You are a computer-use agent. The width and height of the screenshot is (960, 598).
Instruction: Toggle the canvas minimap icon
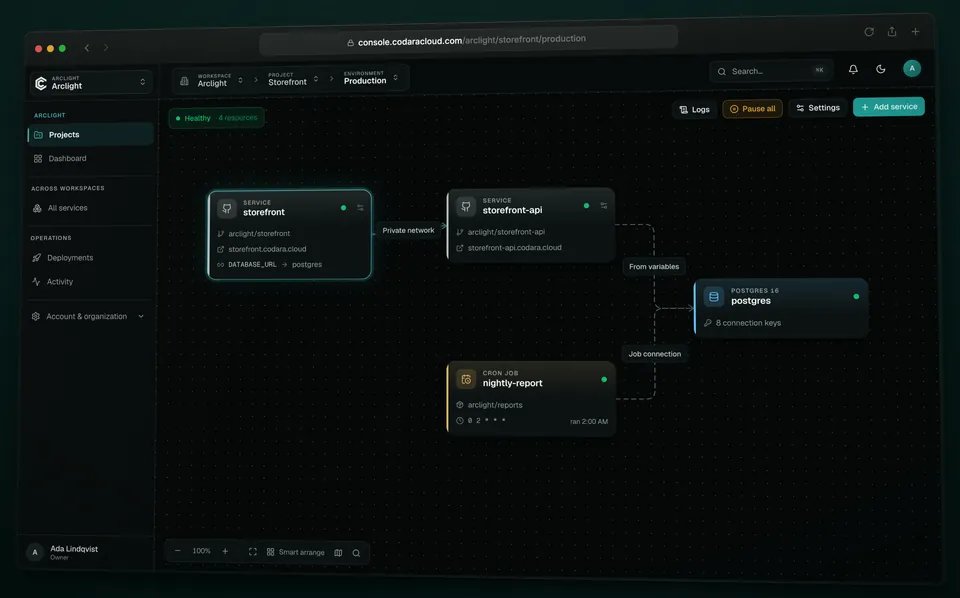[x=338, y=553]
